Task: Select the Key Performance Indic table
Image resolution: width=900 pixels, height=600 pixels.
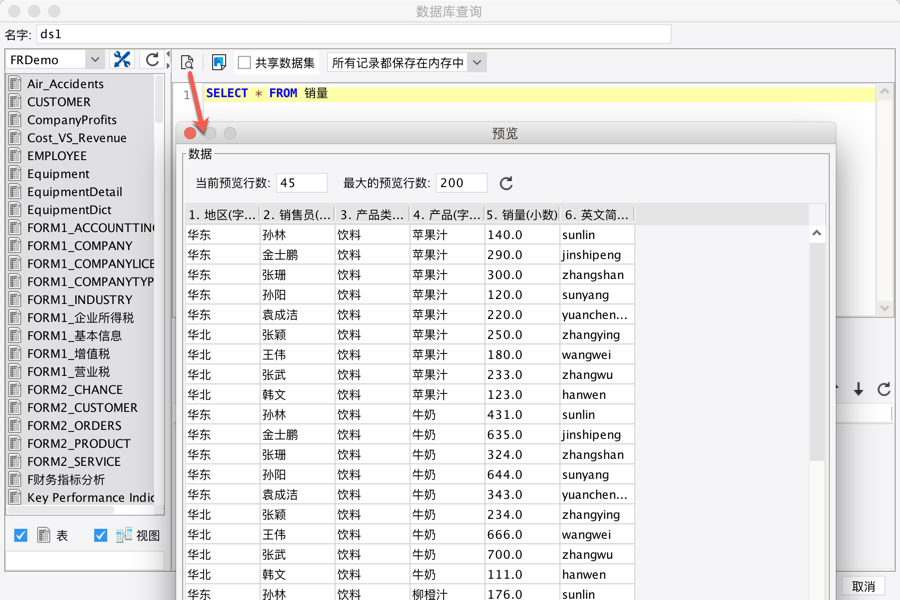Action: (90, 497)
